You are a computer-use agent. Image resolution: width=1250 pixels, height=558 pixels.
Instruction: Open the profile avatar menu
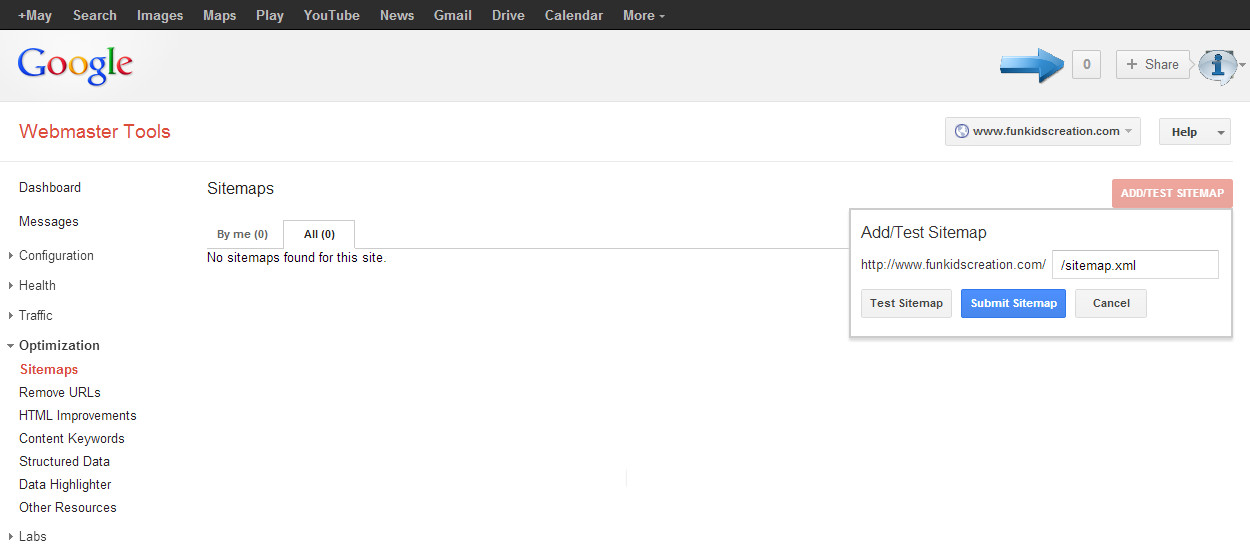pos(1220,65)
